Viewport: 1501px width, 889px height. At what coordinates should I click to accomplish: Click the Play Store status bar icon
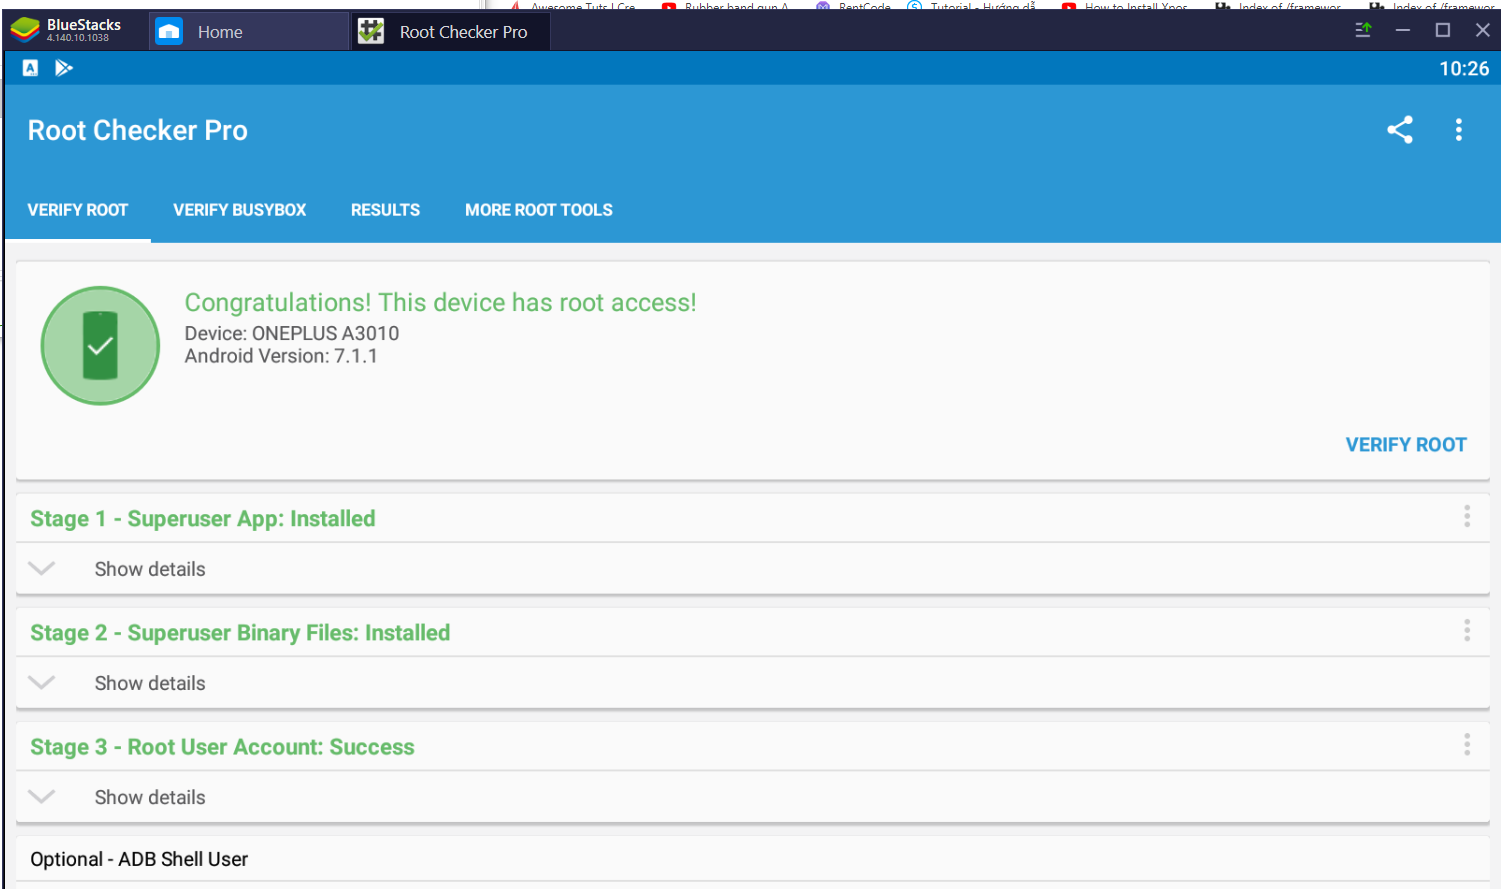pos(64,68)
